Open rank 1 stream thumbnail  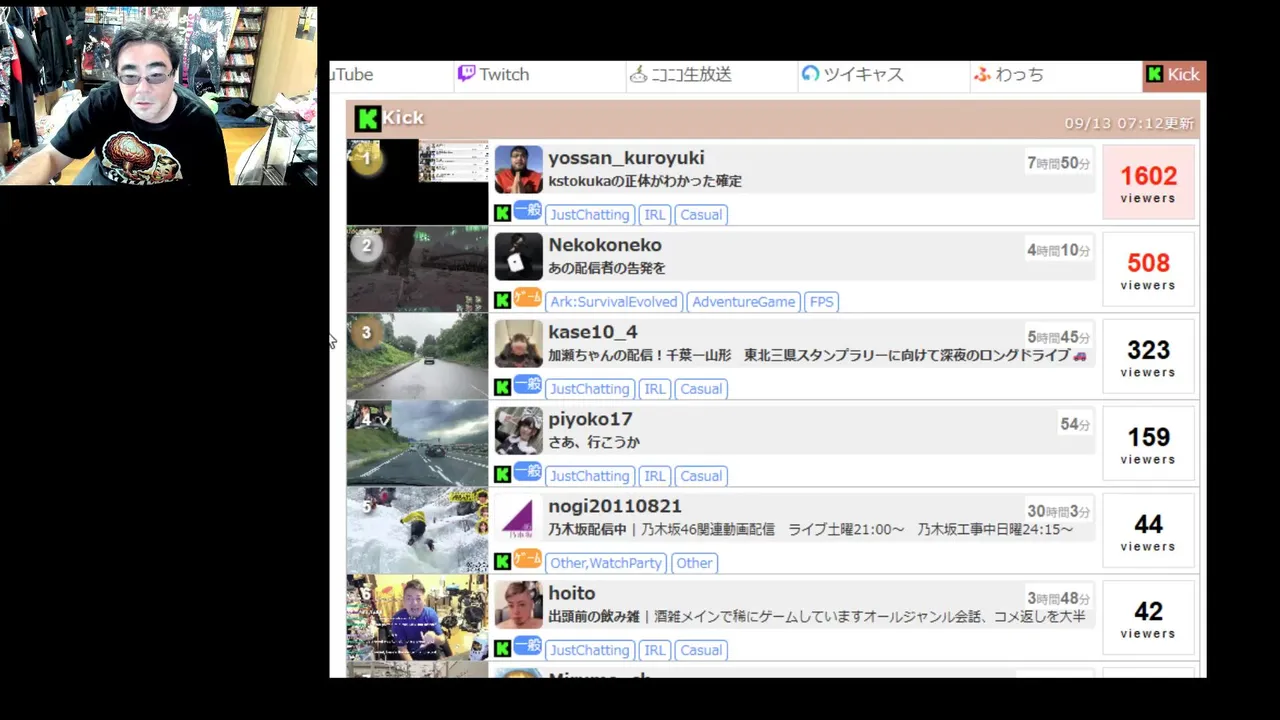417,182
